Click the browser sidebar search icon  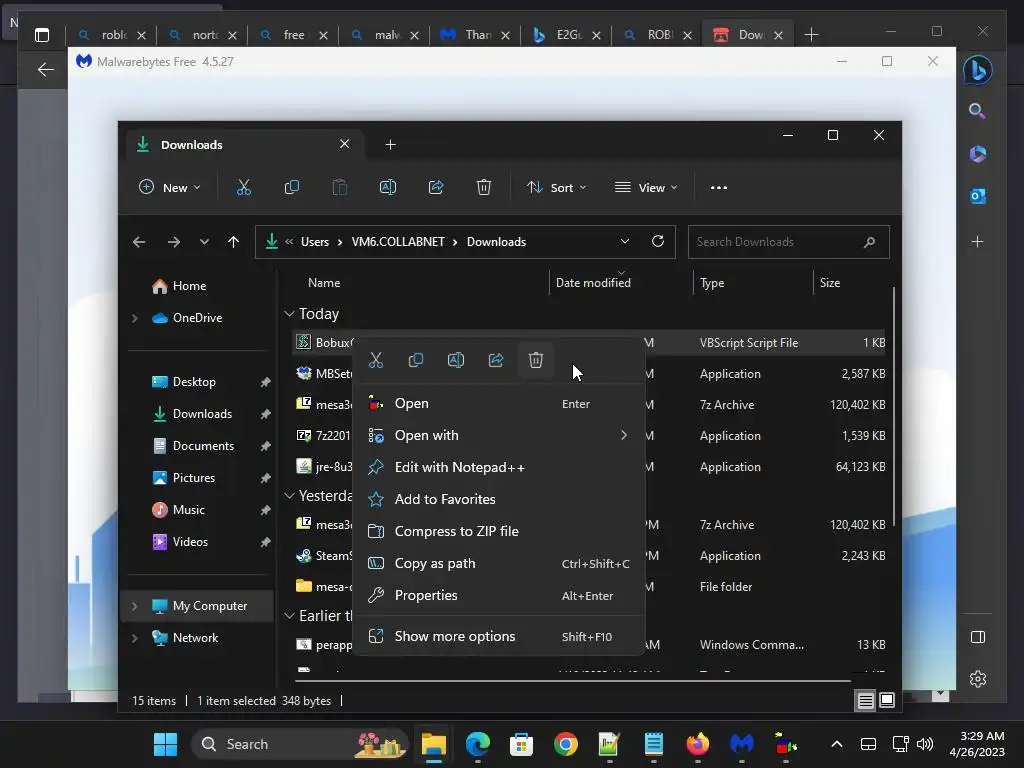[x=977, y=111]
